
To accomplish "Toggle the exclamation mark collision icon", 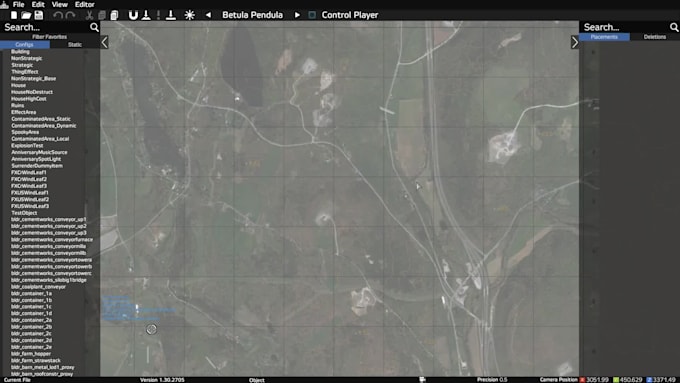I will coord(158,15).
